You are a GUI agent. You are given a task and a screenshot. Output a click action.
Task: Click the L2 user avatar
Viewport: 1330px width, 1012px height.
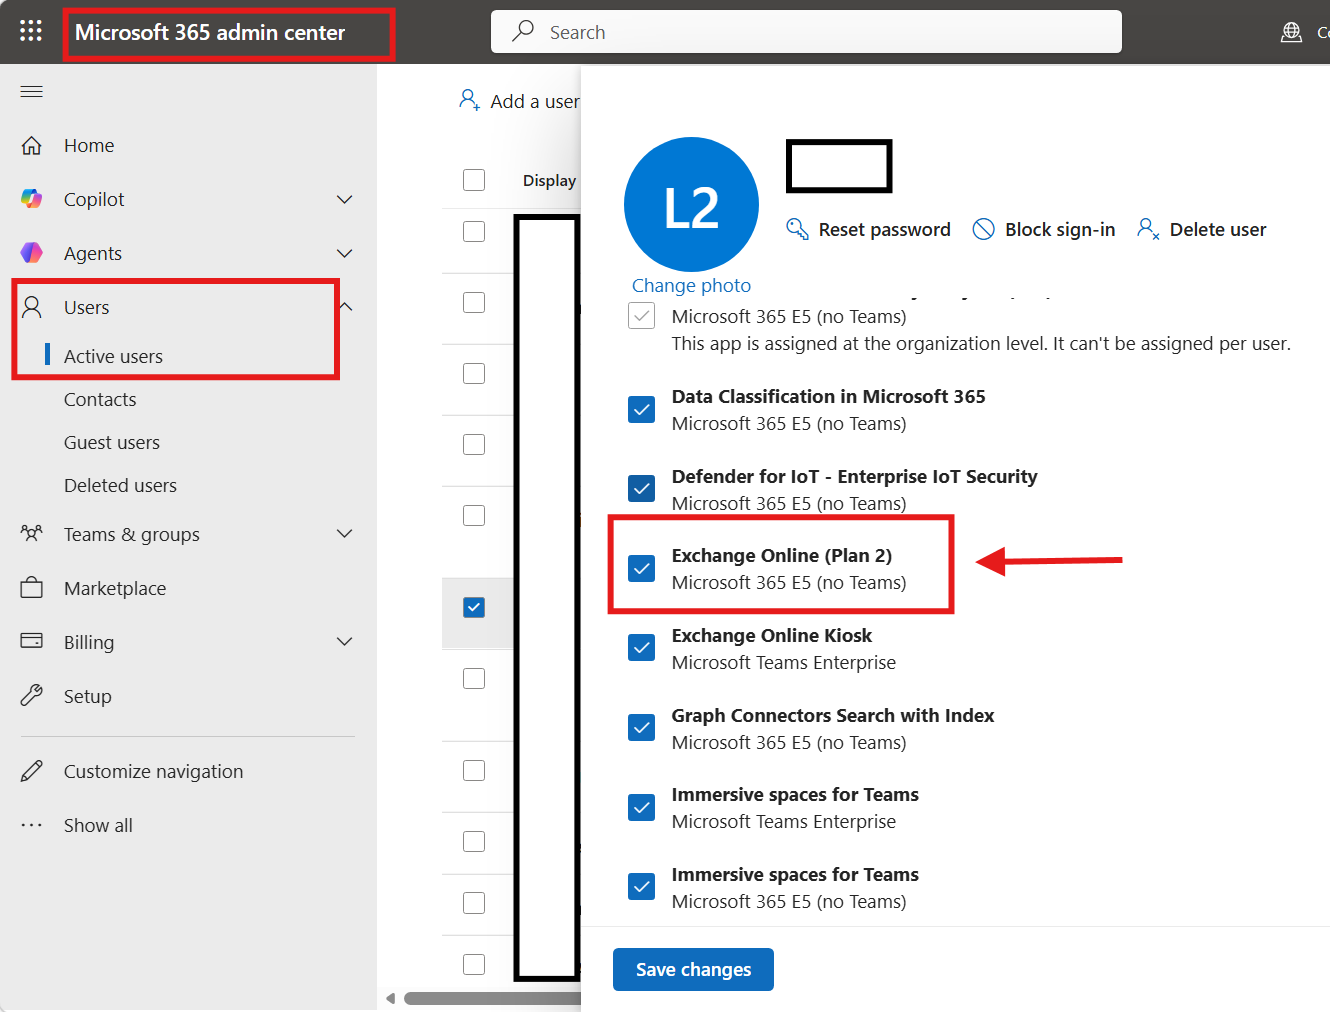pos(691,205)
